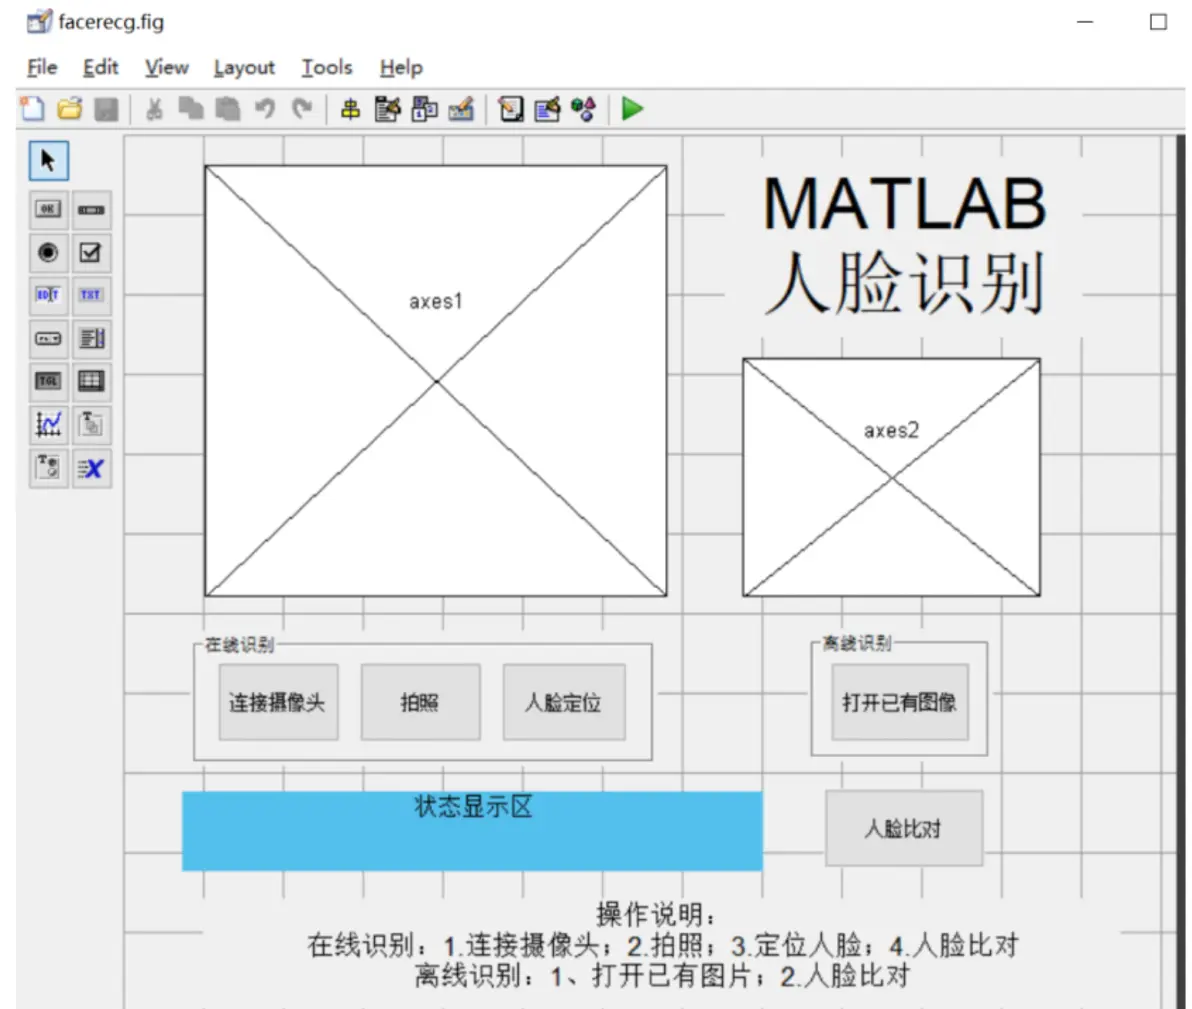Screen dimensions: 1192x1009
Task: Select the 打开已有图像 push button
Action: pyautogui.click(x=899, y=702)
